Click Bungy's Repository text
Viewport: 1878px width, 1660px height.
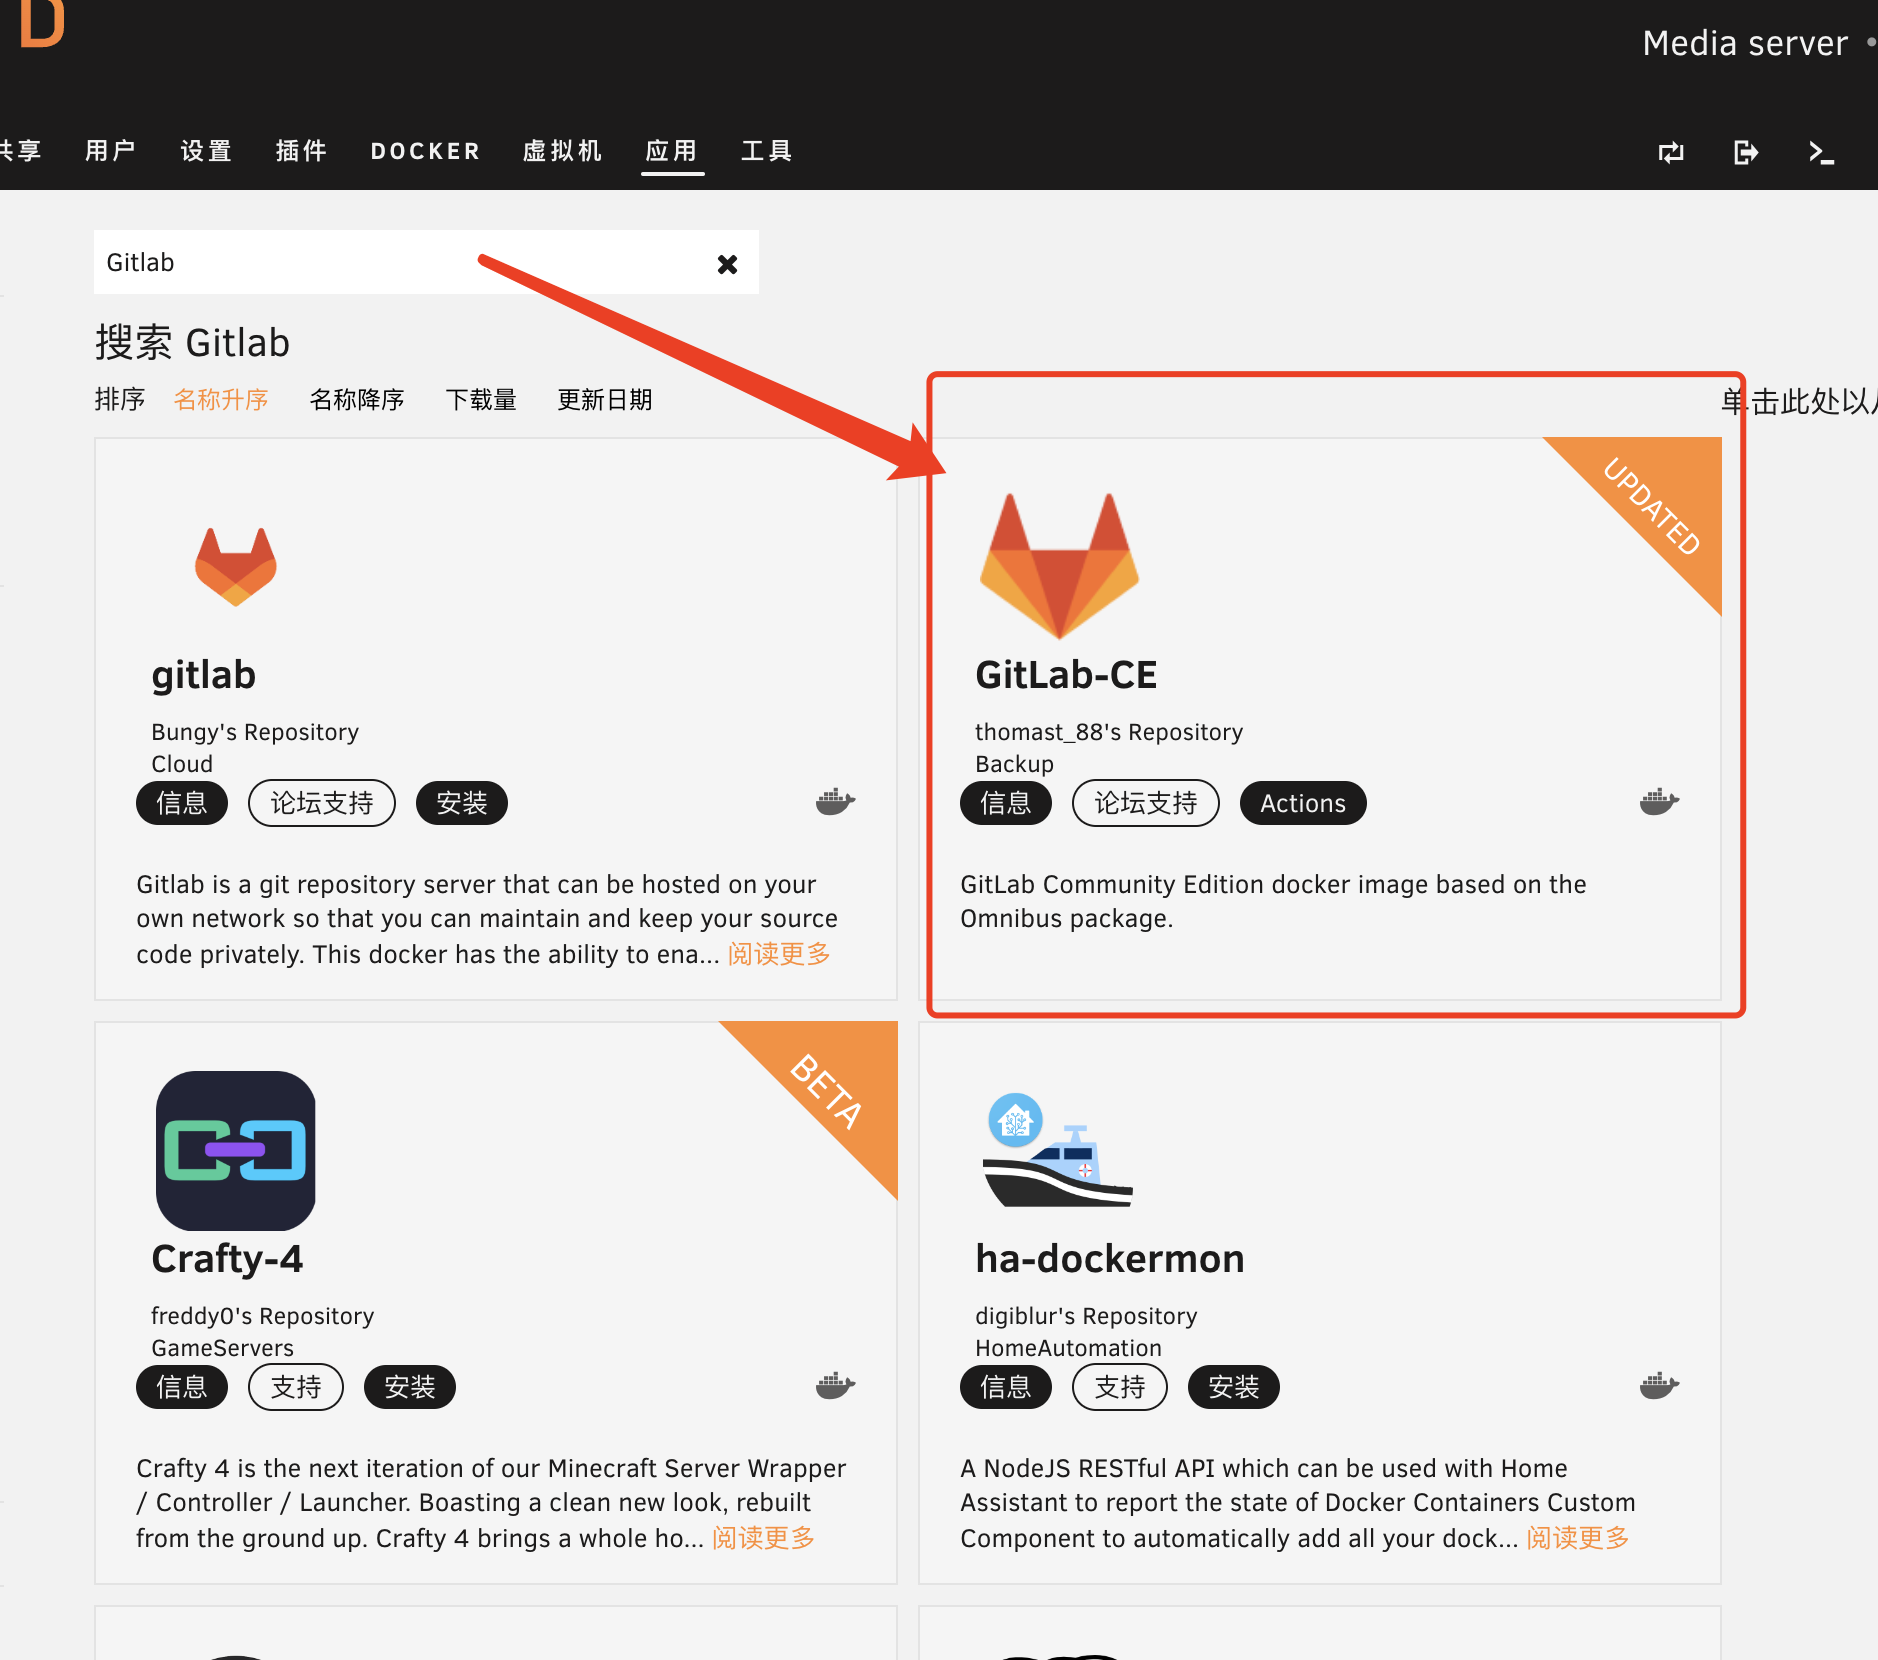255,732
